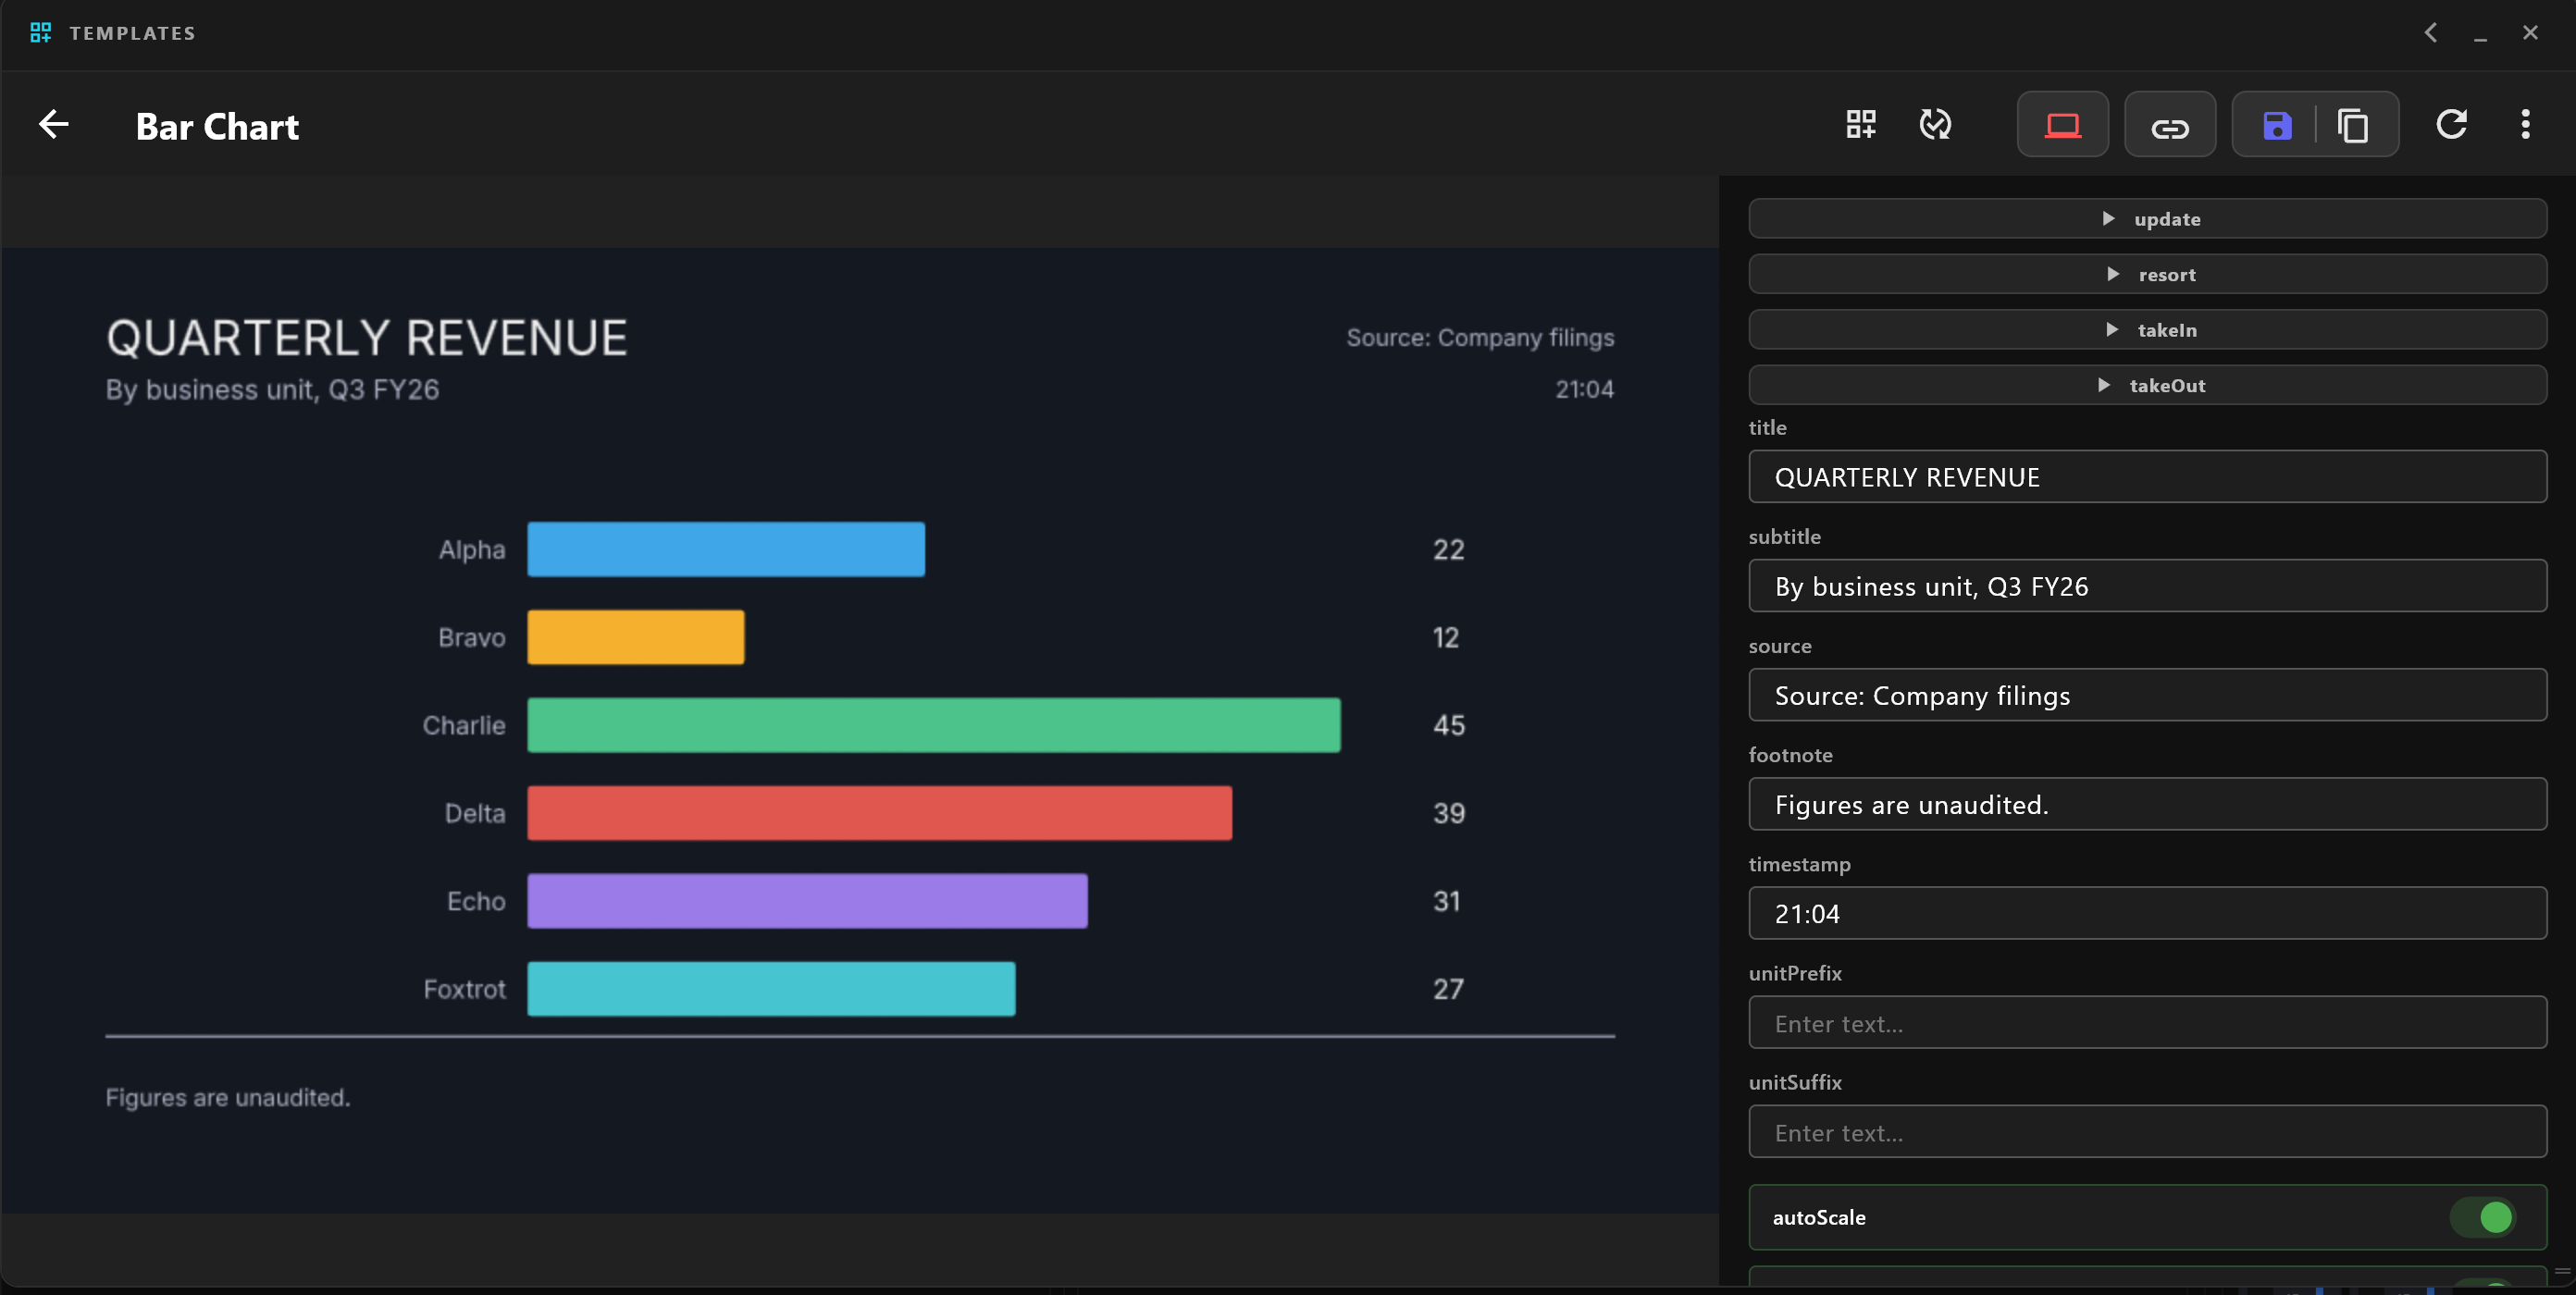Open the three-dot more options menu
This screenshot has width=2576, height=1295.
[2525, 125]
